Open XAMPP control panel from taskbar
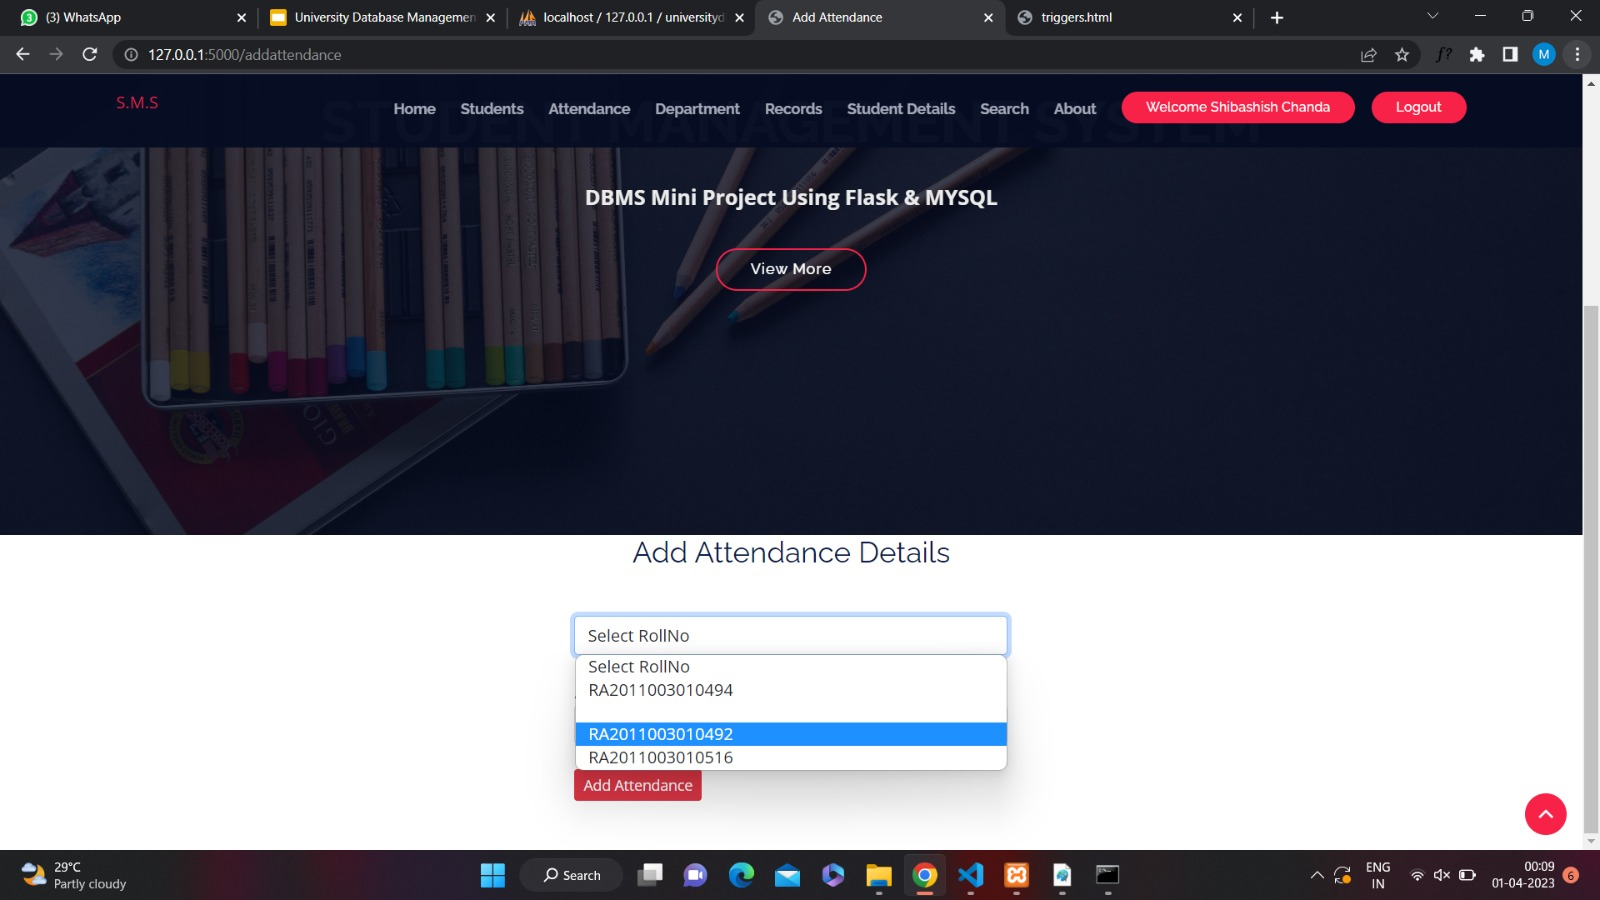This screenshot has height=900, width=1600. [x=1016, y=875]
